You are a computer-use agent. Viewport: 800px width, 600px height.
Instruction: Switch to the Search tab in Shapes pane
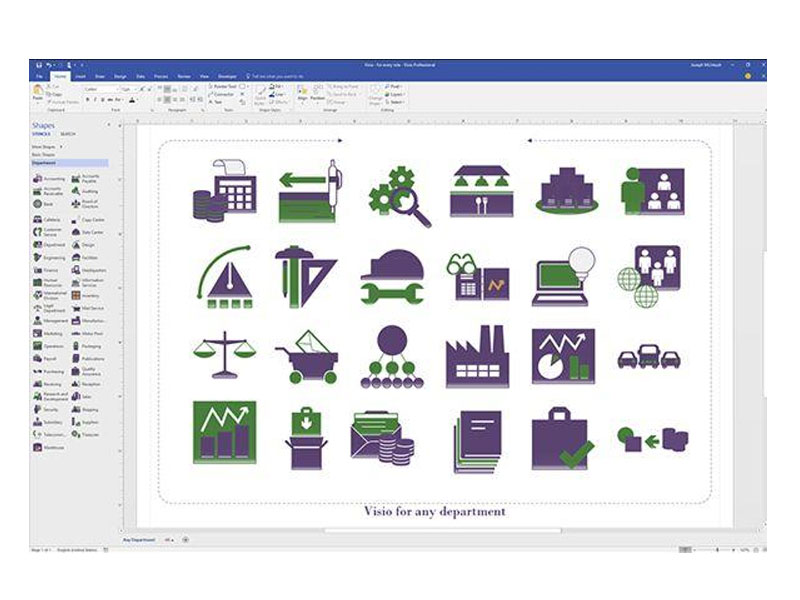pos(68,134)
